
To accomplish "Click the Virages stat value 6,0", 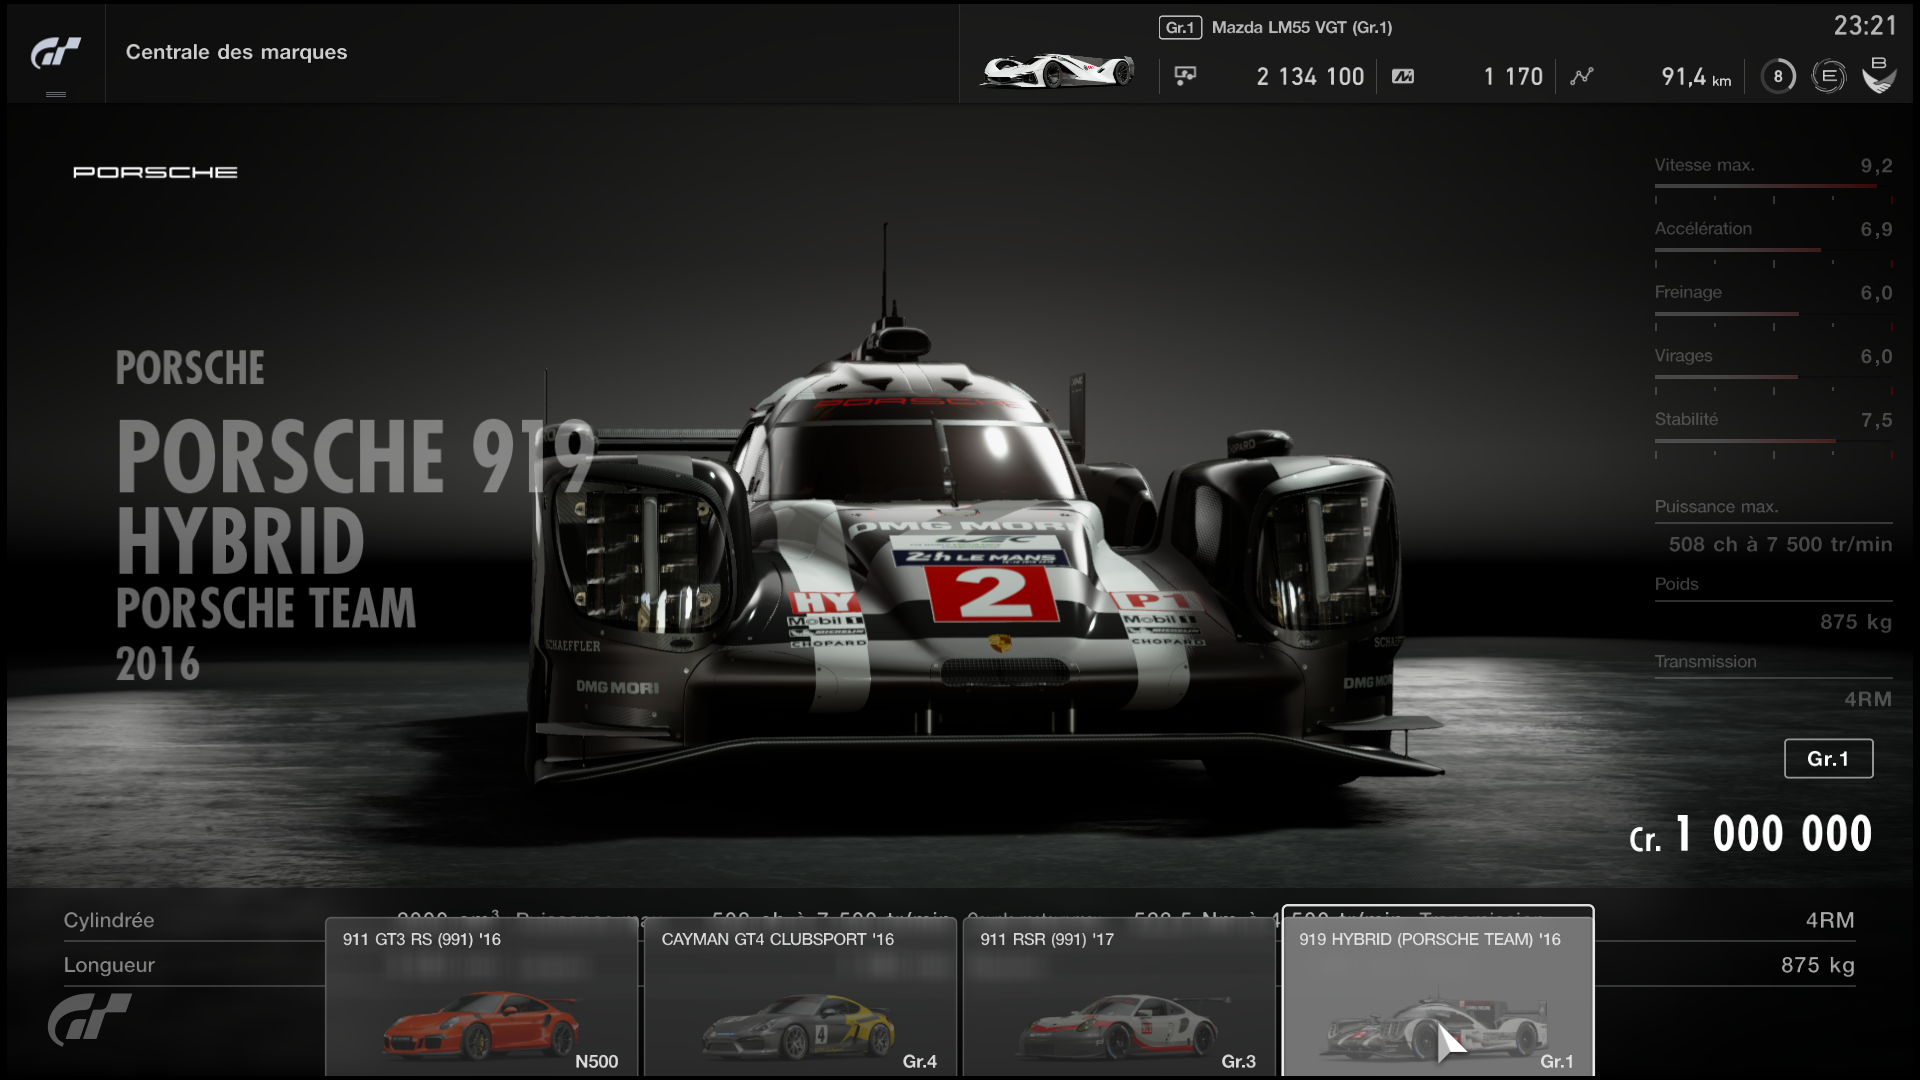I will 1876,357.
